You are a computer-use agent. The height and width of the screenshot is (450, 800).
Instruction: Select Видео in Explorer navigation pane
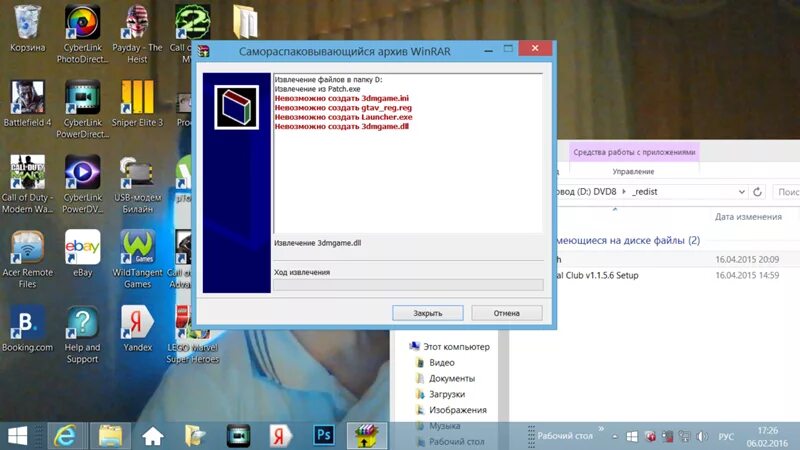pos(436,362)
